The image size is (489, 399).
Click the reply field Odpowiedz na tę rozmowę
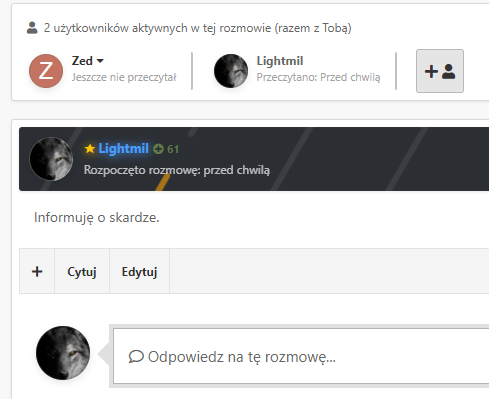click(301, 356)
